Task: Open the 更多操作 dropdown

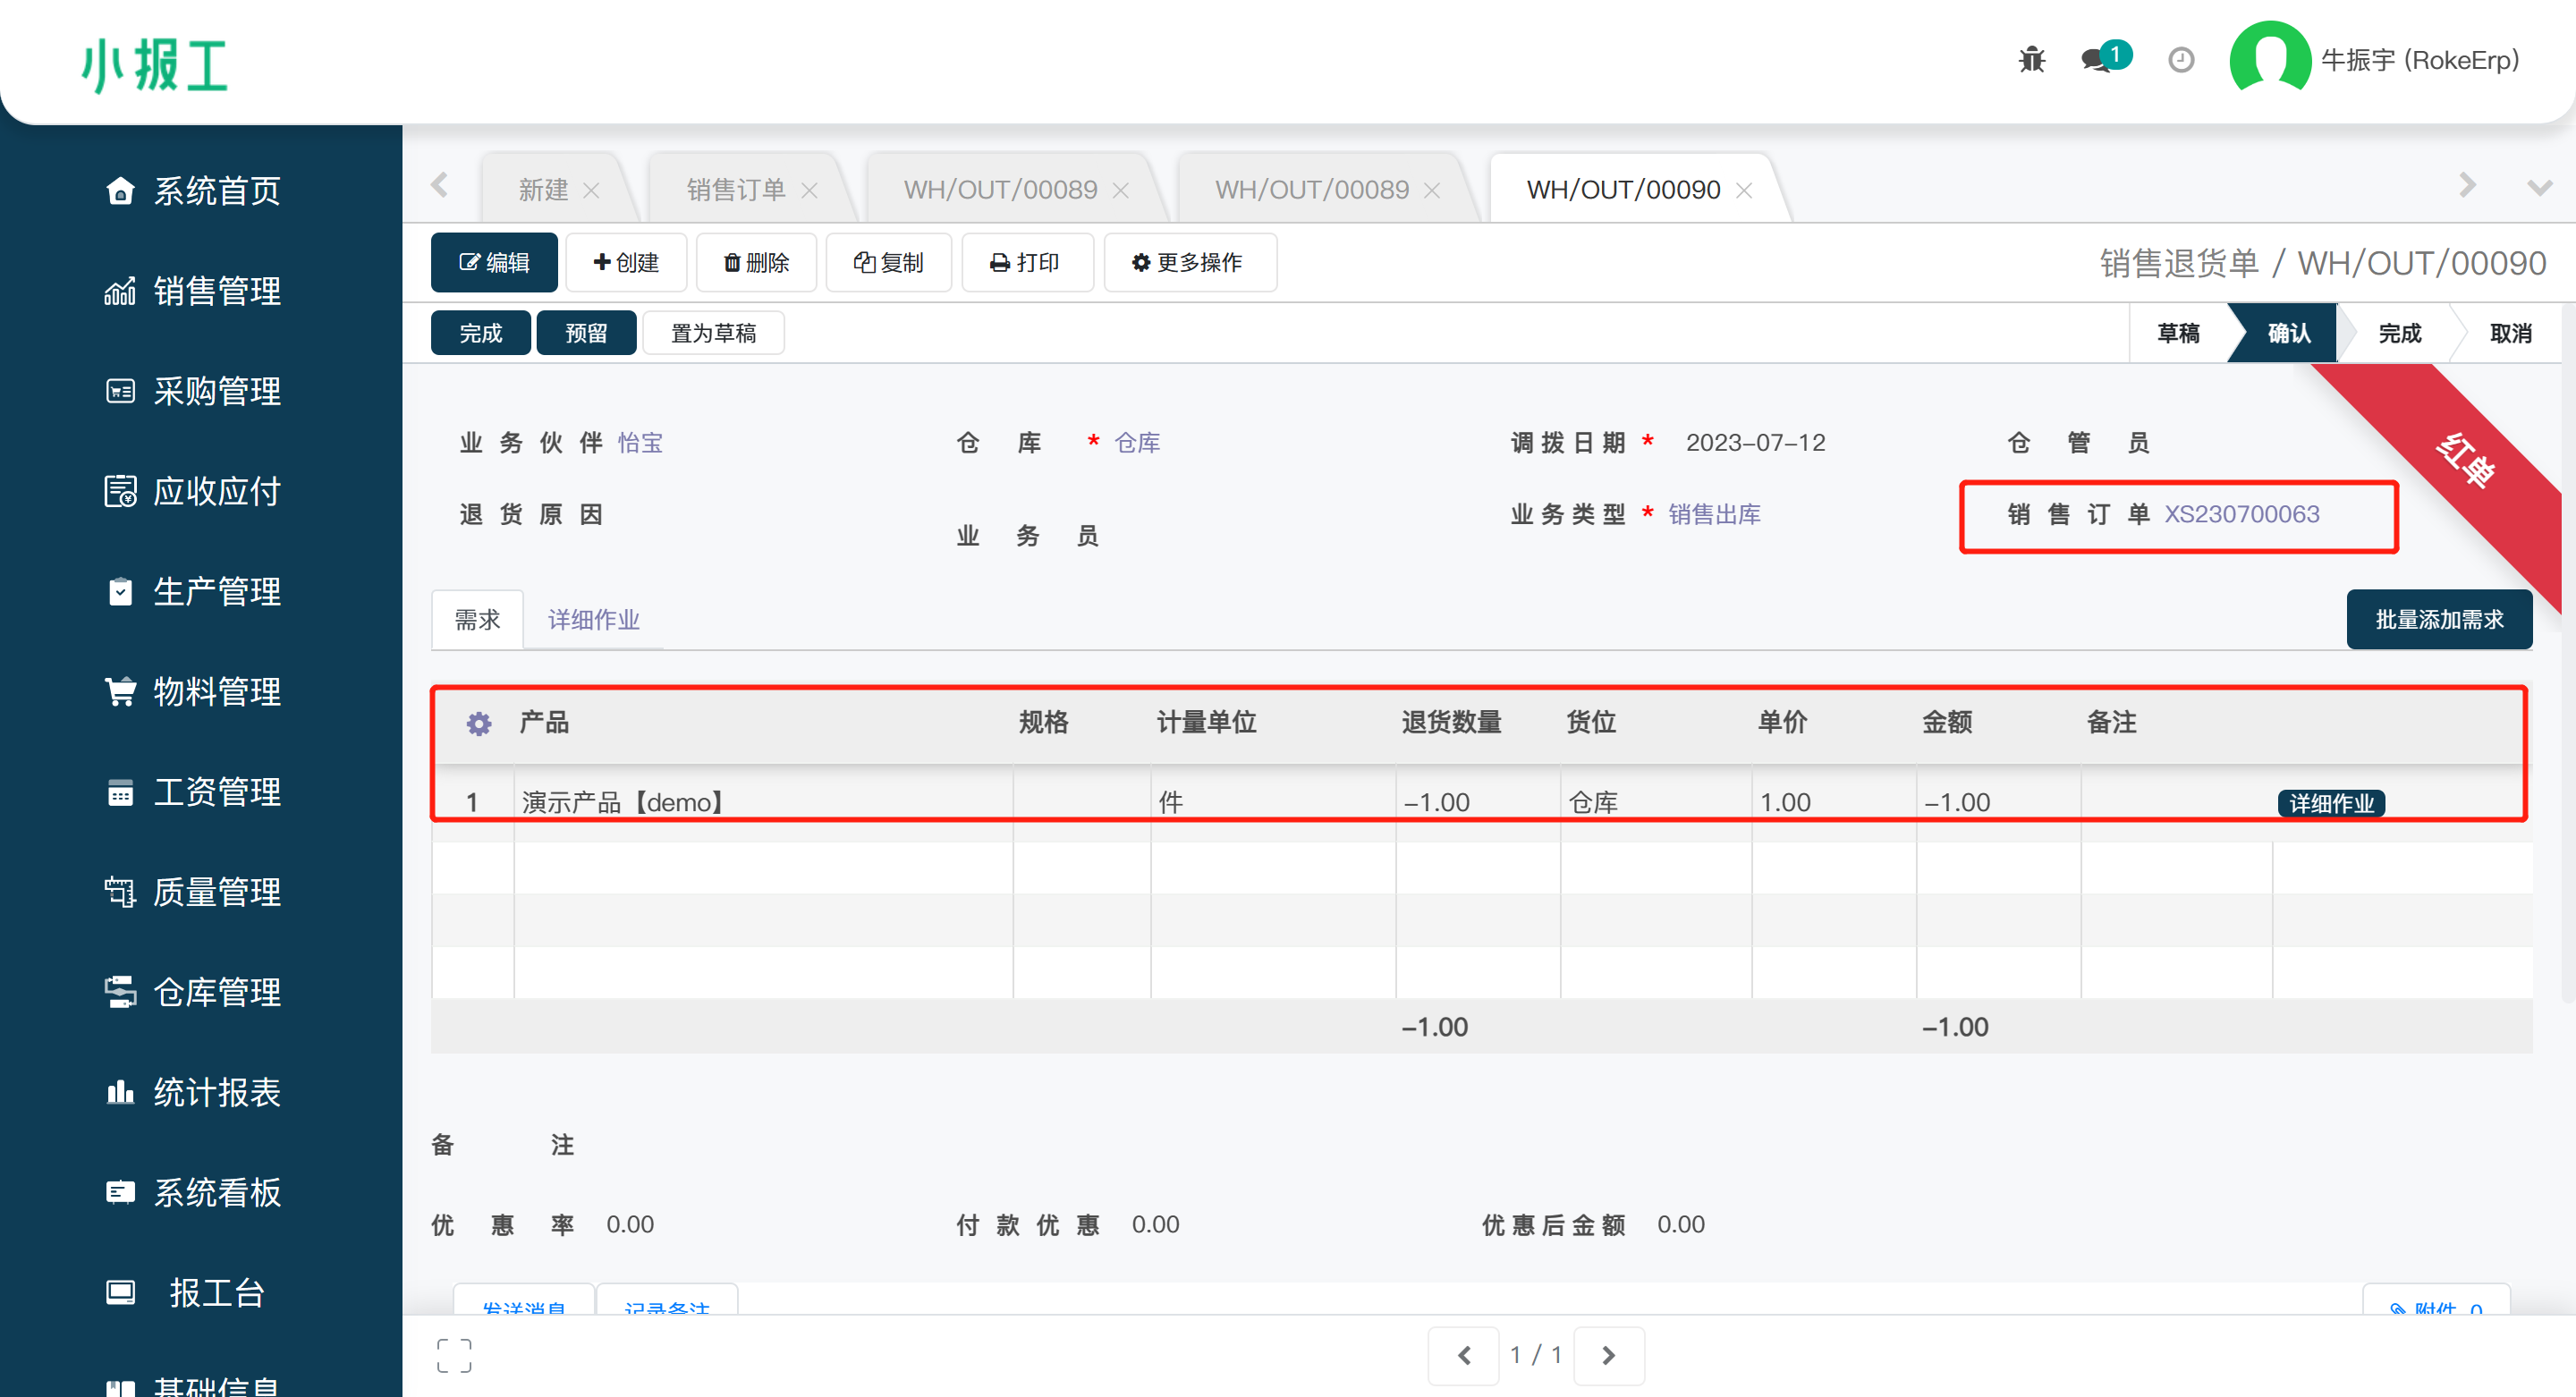Action: (x=1188, y=263)
